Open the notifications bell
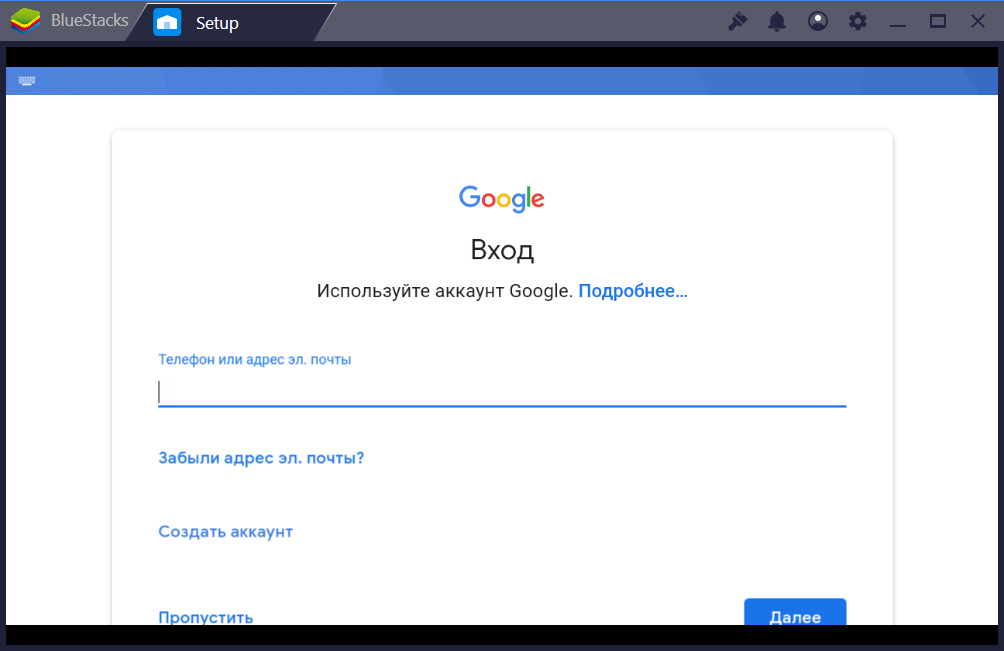This screenshot has width=1004, height=651. click(x=777, y=21)
